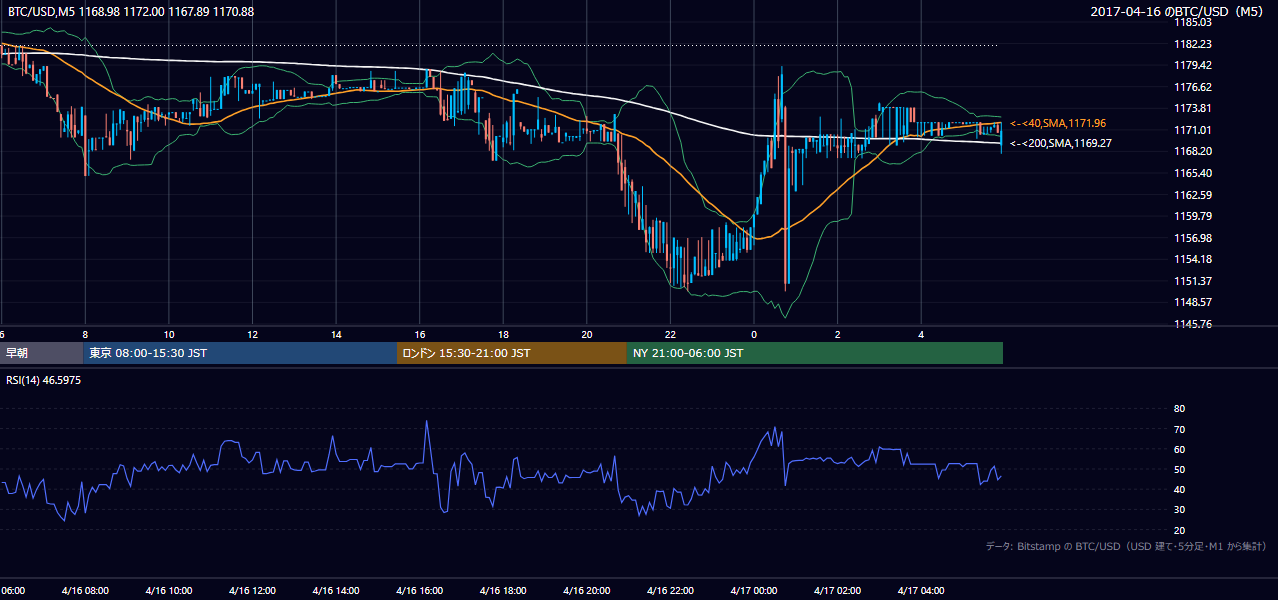The width and height of the screenshot is (1278, 600).
Task: Click price axis value 1154.18
Action: (x=1192, y=259)
